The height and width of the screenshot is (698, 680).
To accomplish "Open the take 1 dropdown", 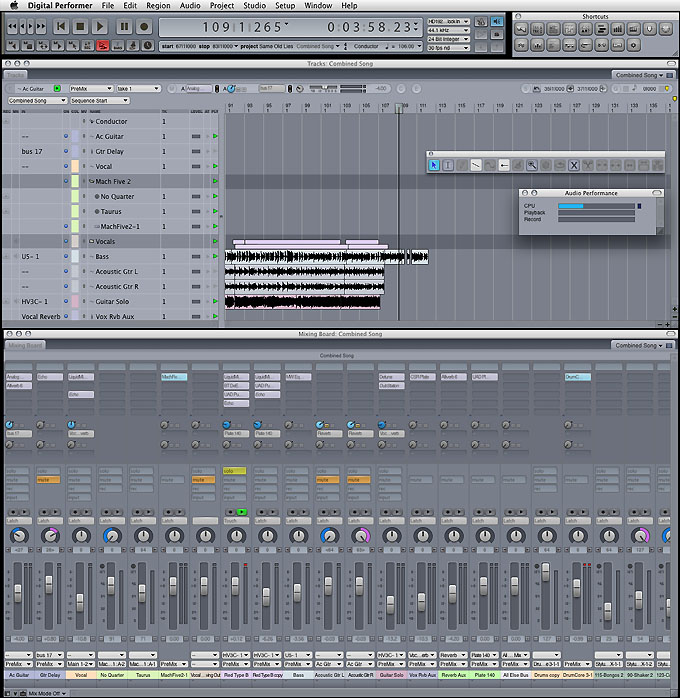I will (x=138, y=89).
